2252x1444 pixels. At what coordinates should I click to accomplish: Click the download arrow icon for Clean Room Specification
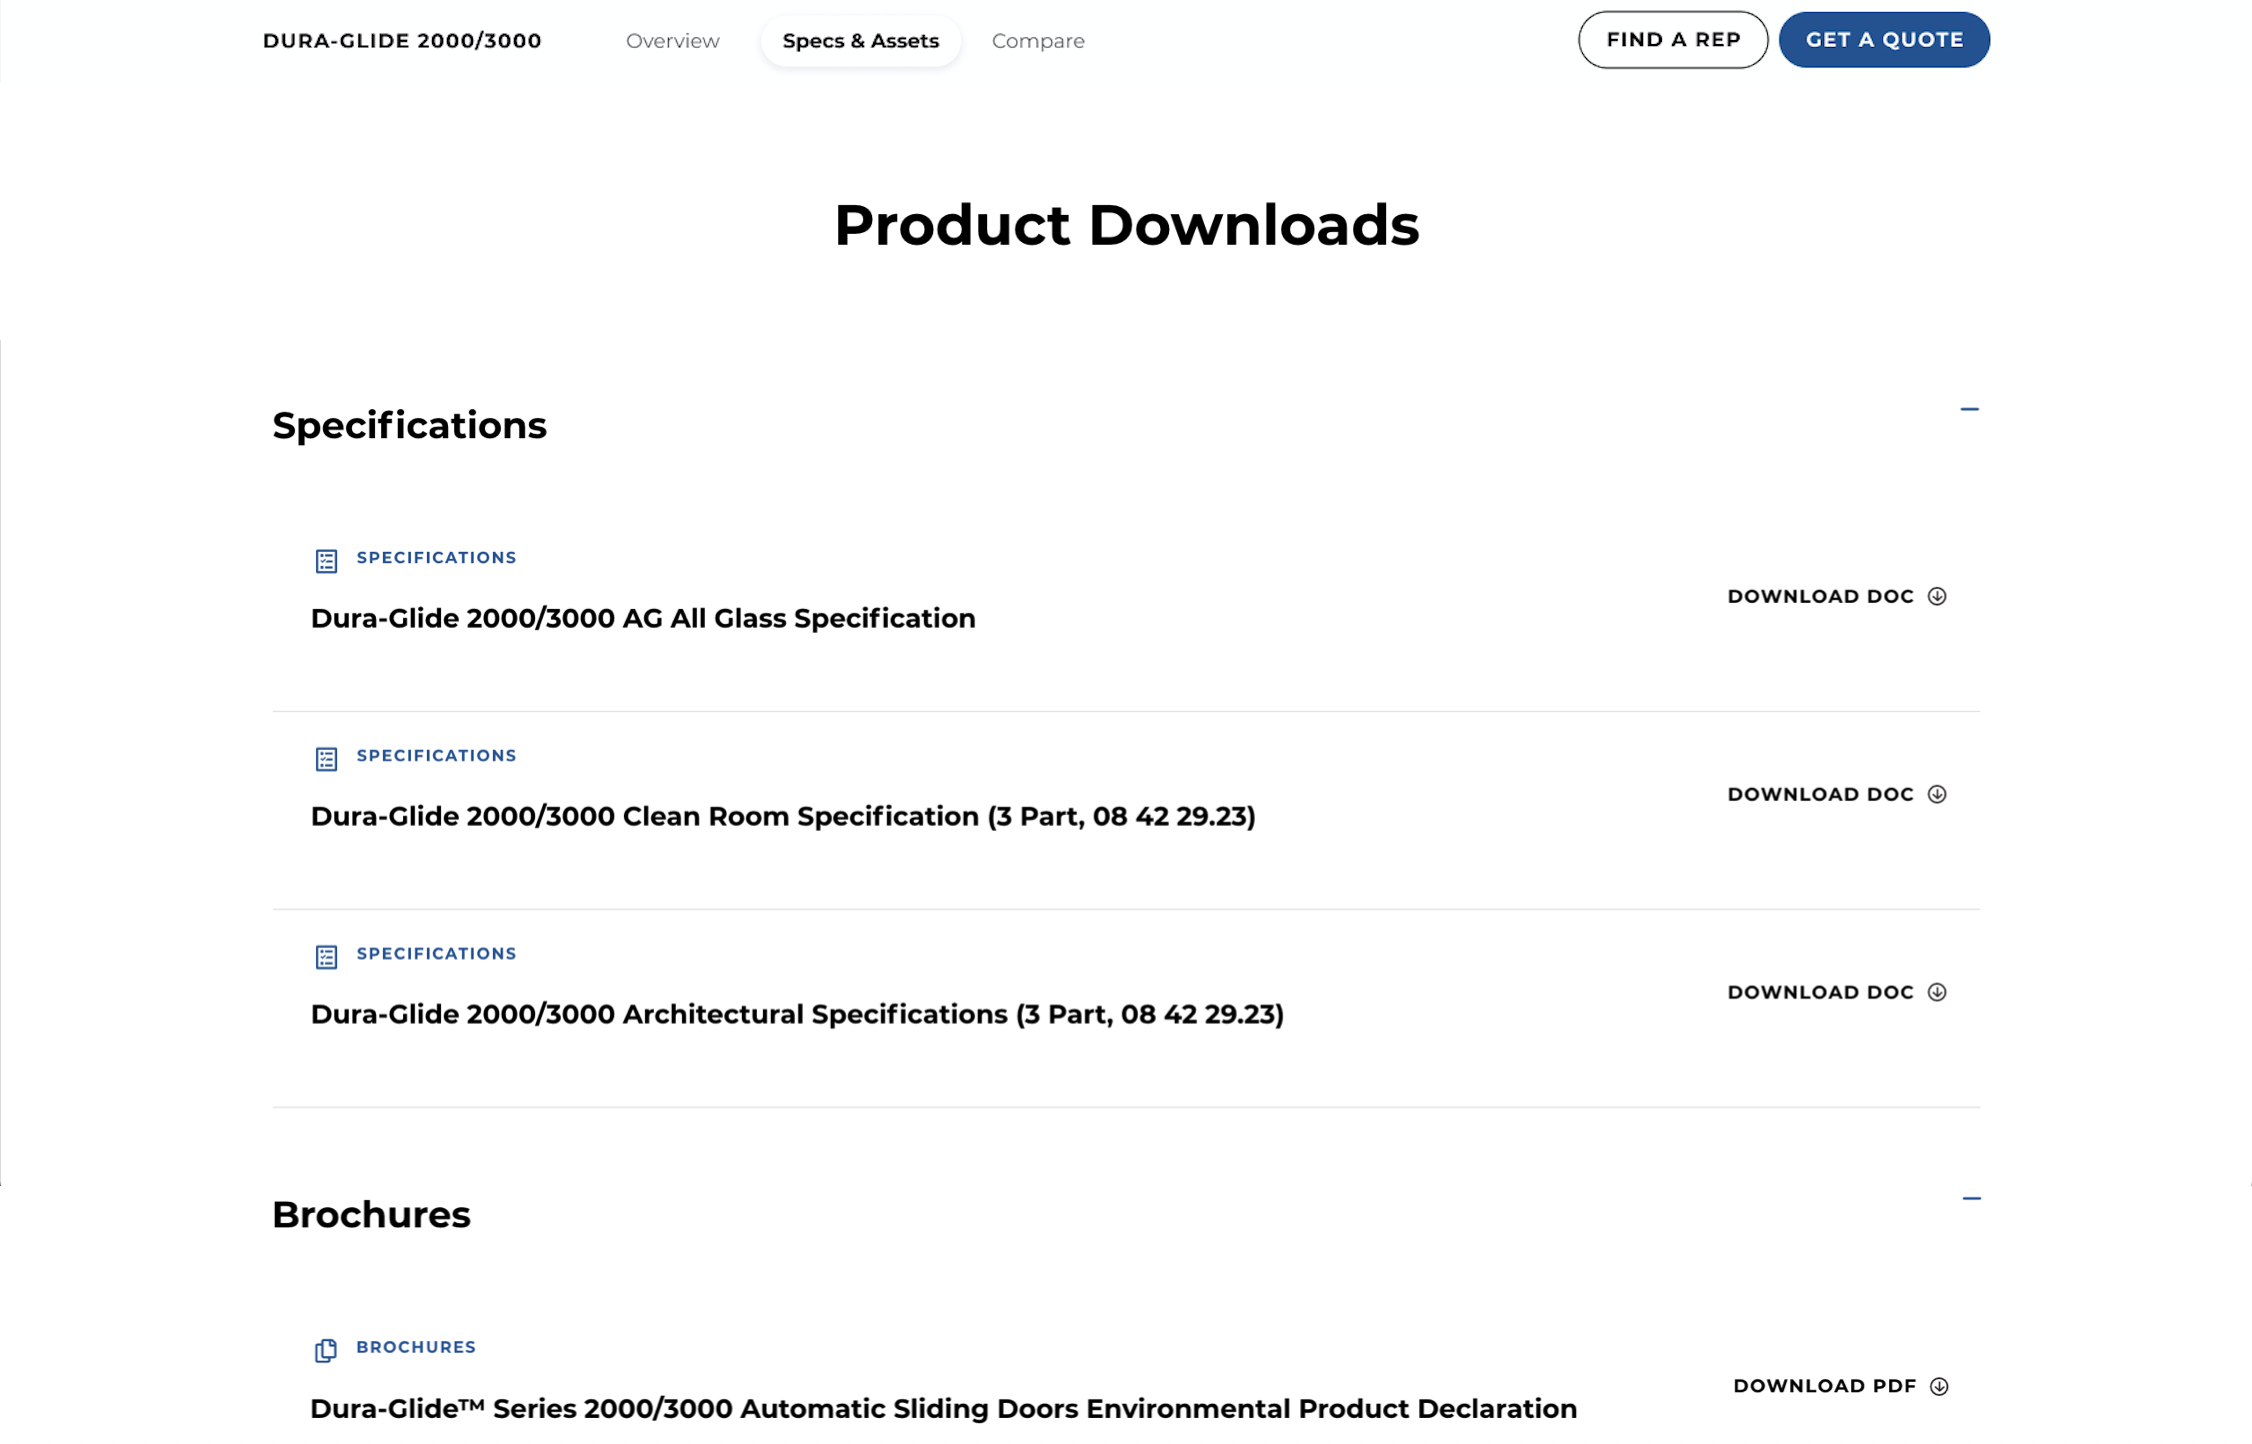1937,794
